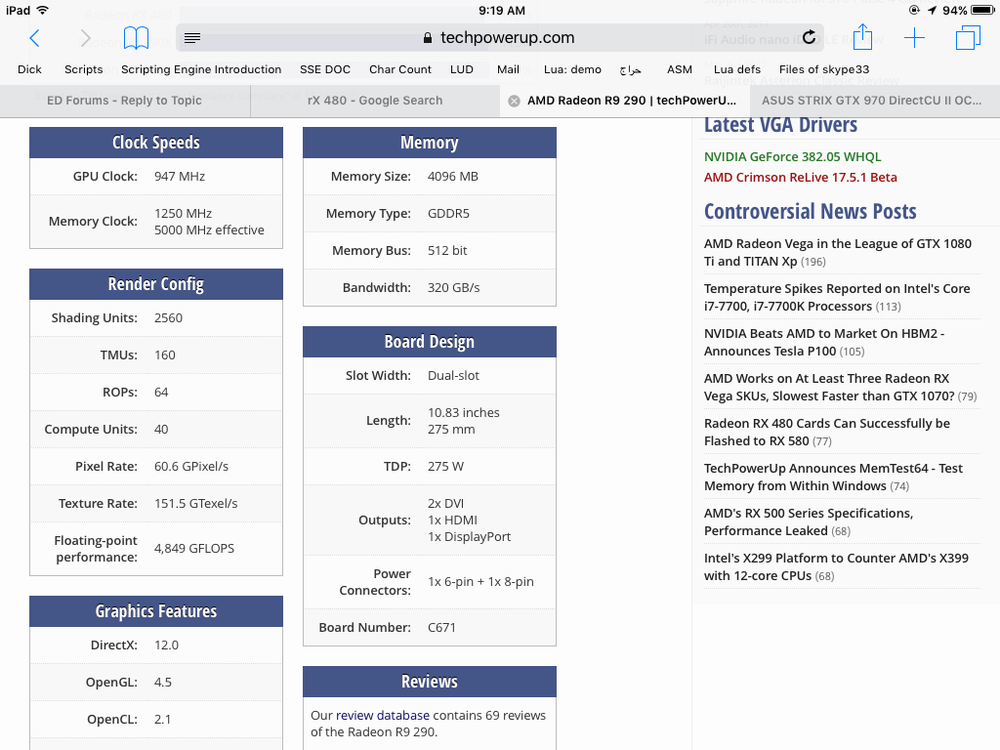The height and width of the screenshot is (750, 1000).
Task: Open the SSE DOC bookmark
Action: [325, 69]
